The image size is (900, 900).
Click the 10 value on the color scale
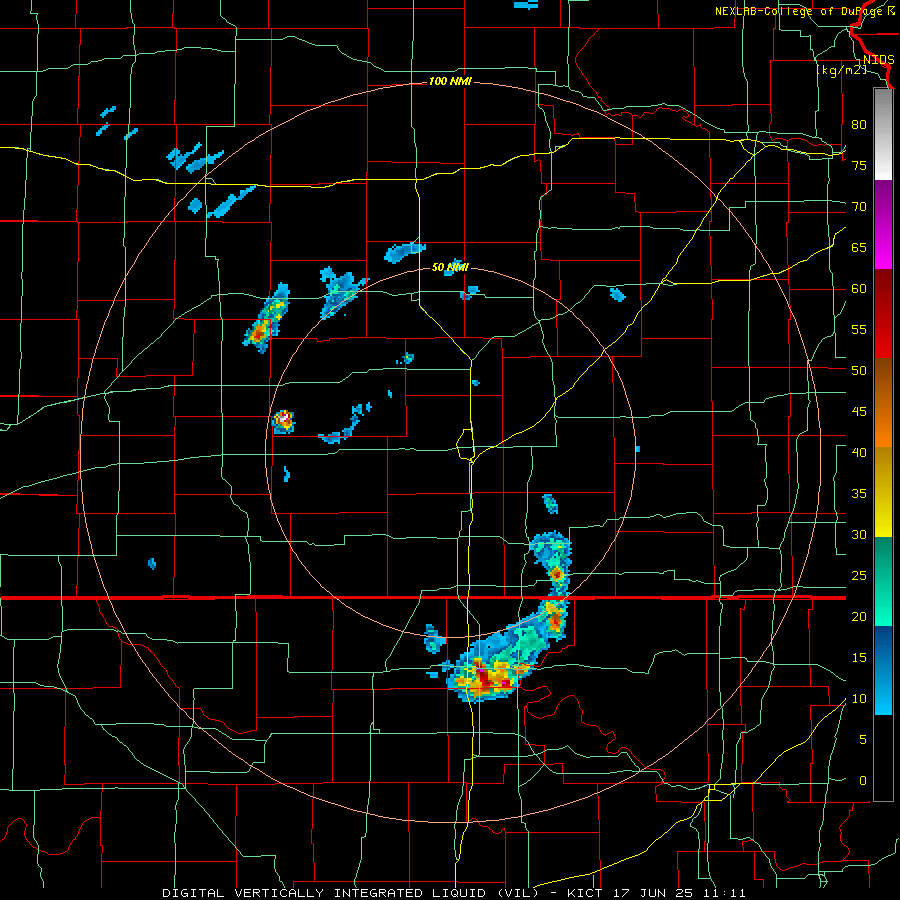(859, 699)
